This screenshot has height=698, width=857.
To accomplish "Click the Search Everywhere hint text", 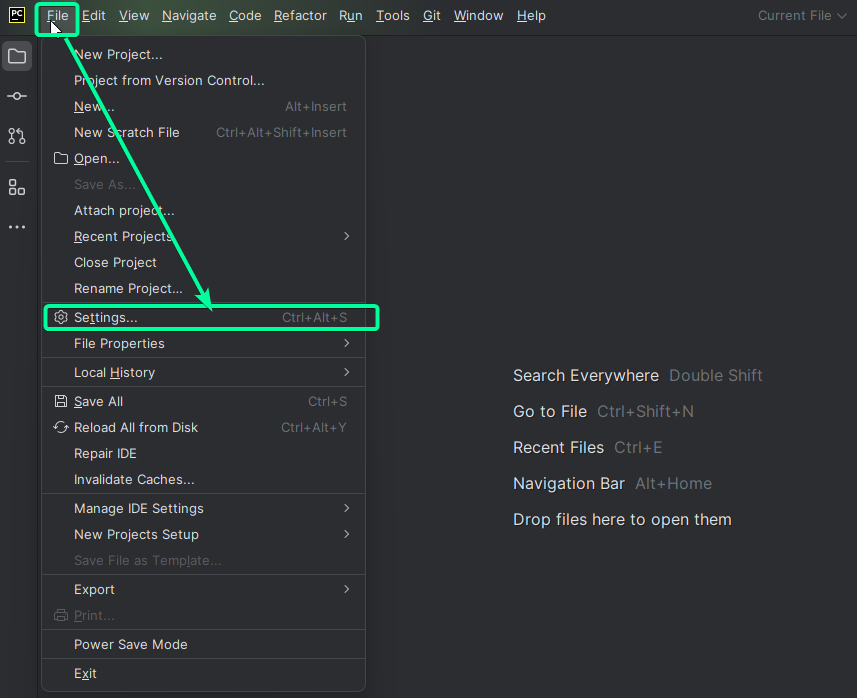I will click(586, 376).
